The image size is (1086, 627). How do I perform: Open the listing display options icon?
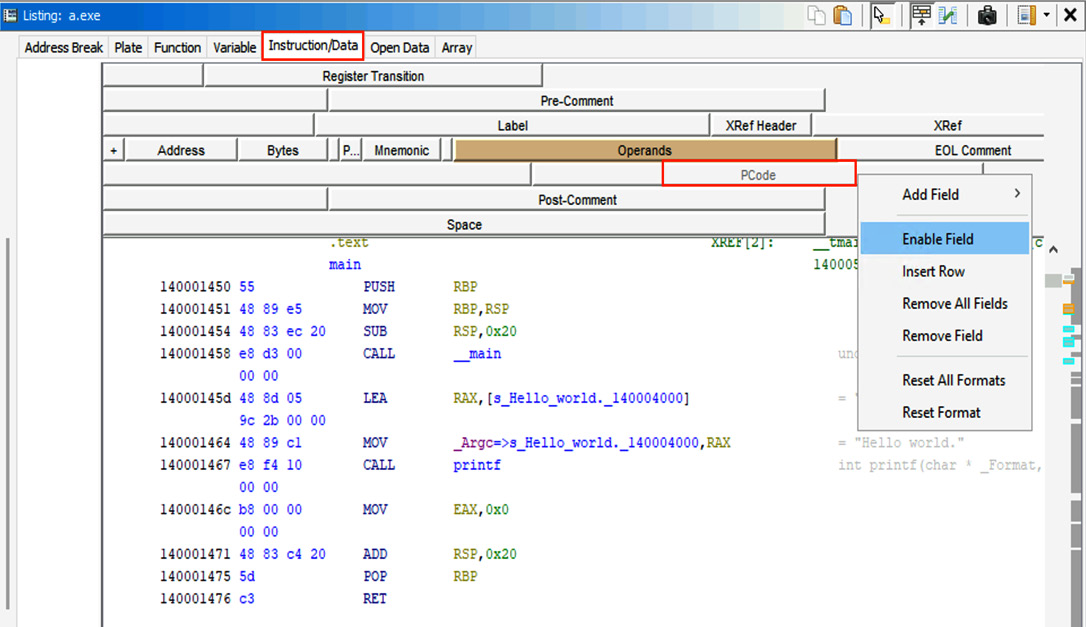(1026, 15)
